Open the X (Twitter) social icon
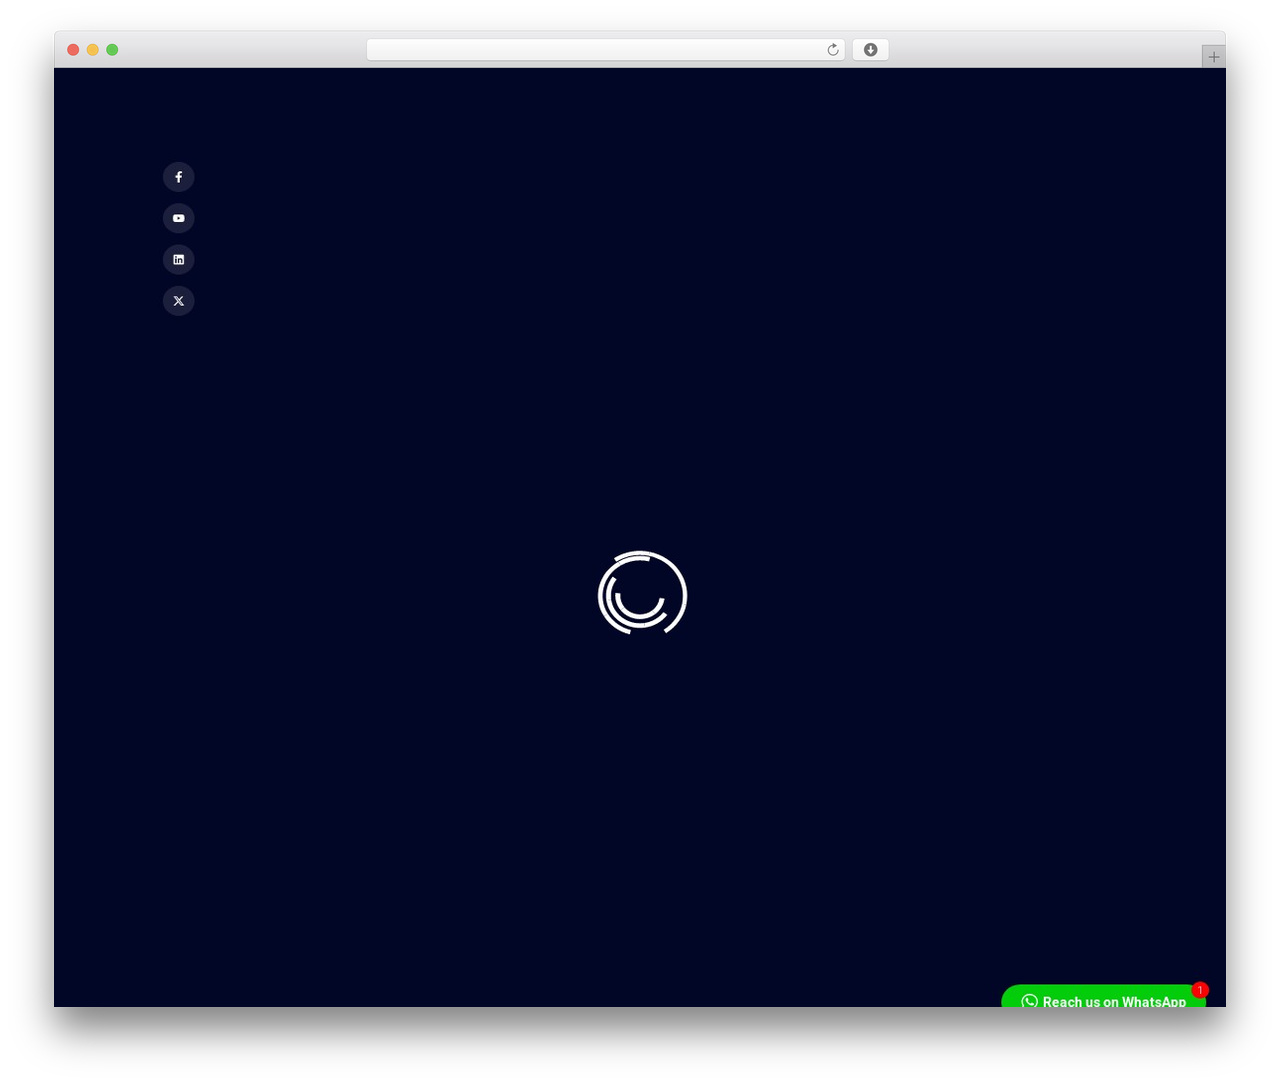Image resolution: width=1280 pixels, height=1084 pixels. coord(178,301)
